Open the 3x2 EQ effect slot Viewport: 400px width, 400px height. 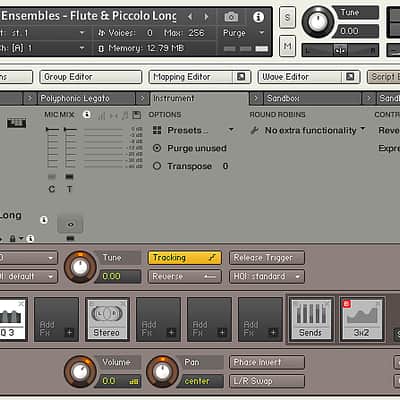click(x=362, y=319)
